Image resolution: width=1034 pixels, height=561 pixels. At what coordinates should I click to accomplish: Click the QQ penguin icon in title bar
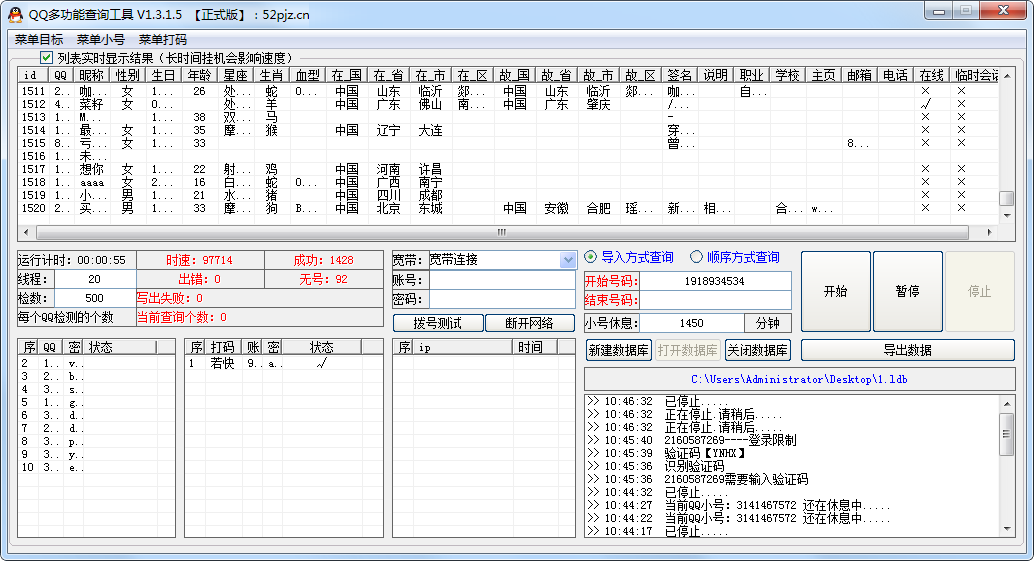(15, 14)
